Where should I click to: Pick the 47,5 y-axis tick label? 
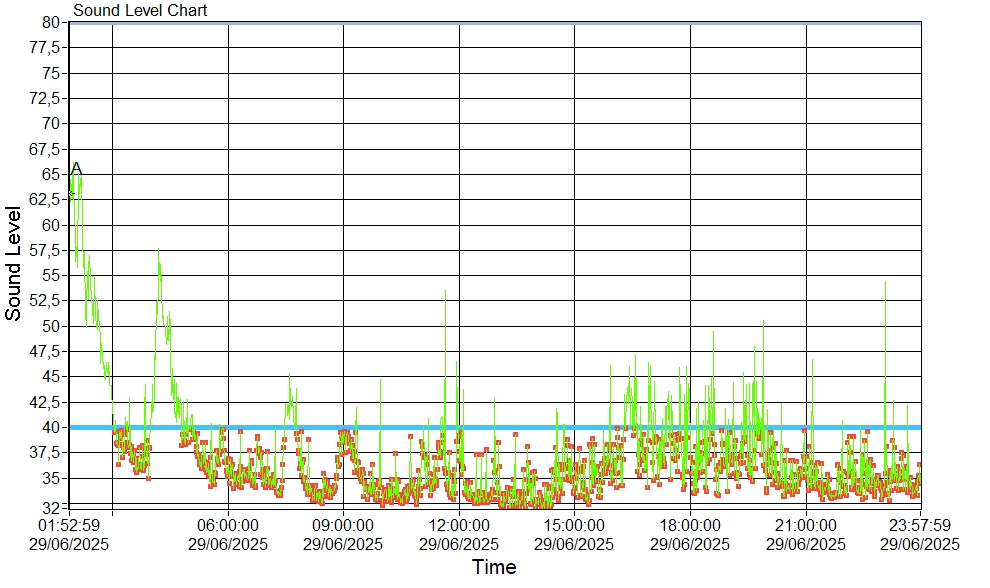[46, 351]
